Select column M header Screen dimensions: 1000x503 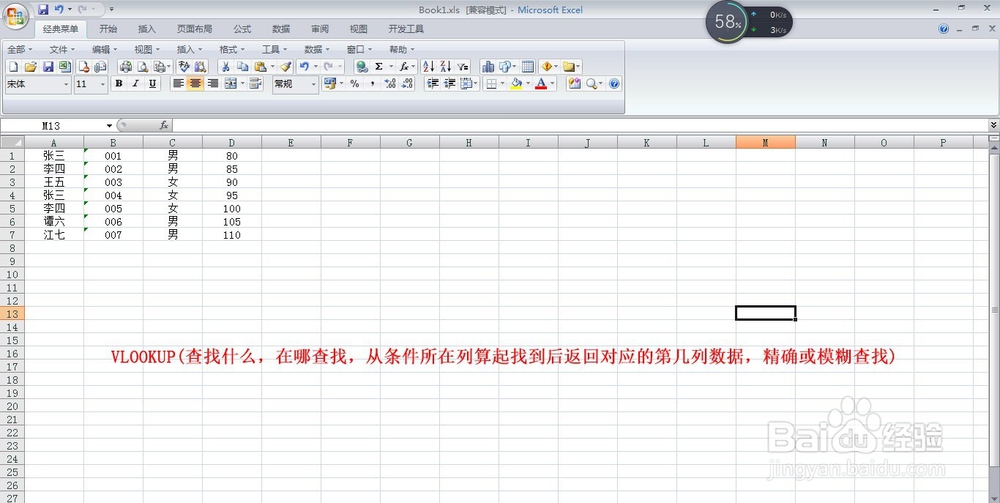pos(765,143)
